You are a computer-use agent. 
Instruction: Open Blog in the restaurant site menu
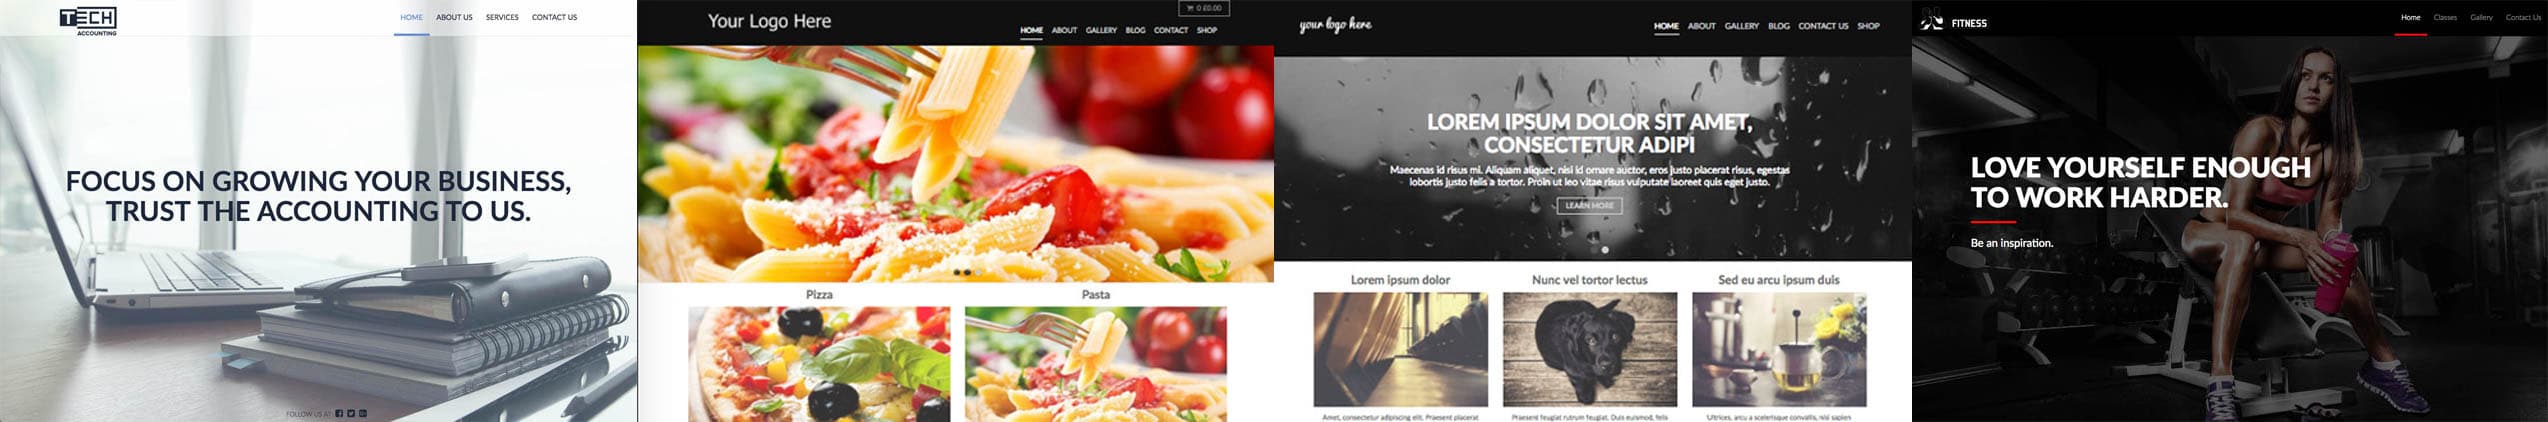[1135, 30]
